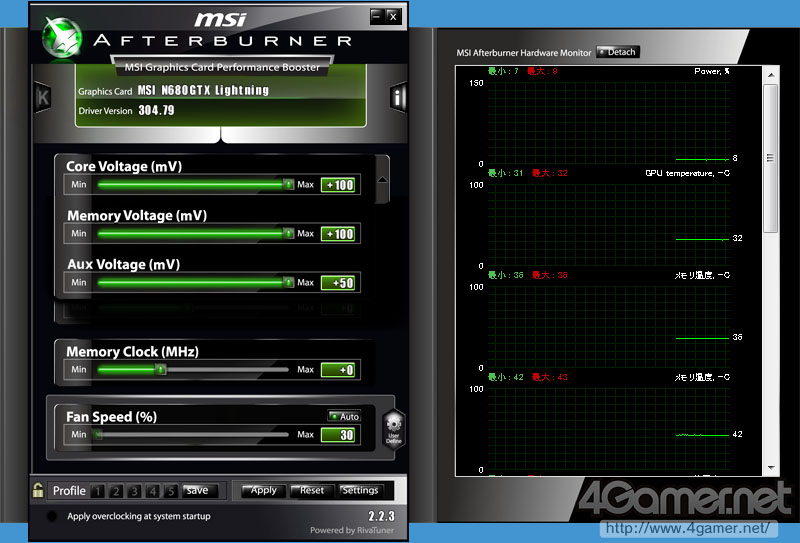The height and width of the screenshot is (543, 800).
Task: Click the MSI Afterburner Hardware Monitor title
Action: coord(523,53)
